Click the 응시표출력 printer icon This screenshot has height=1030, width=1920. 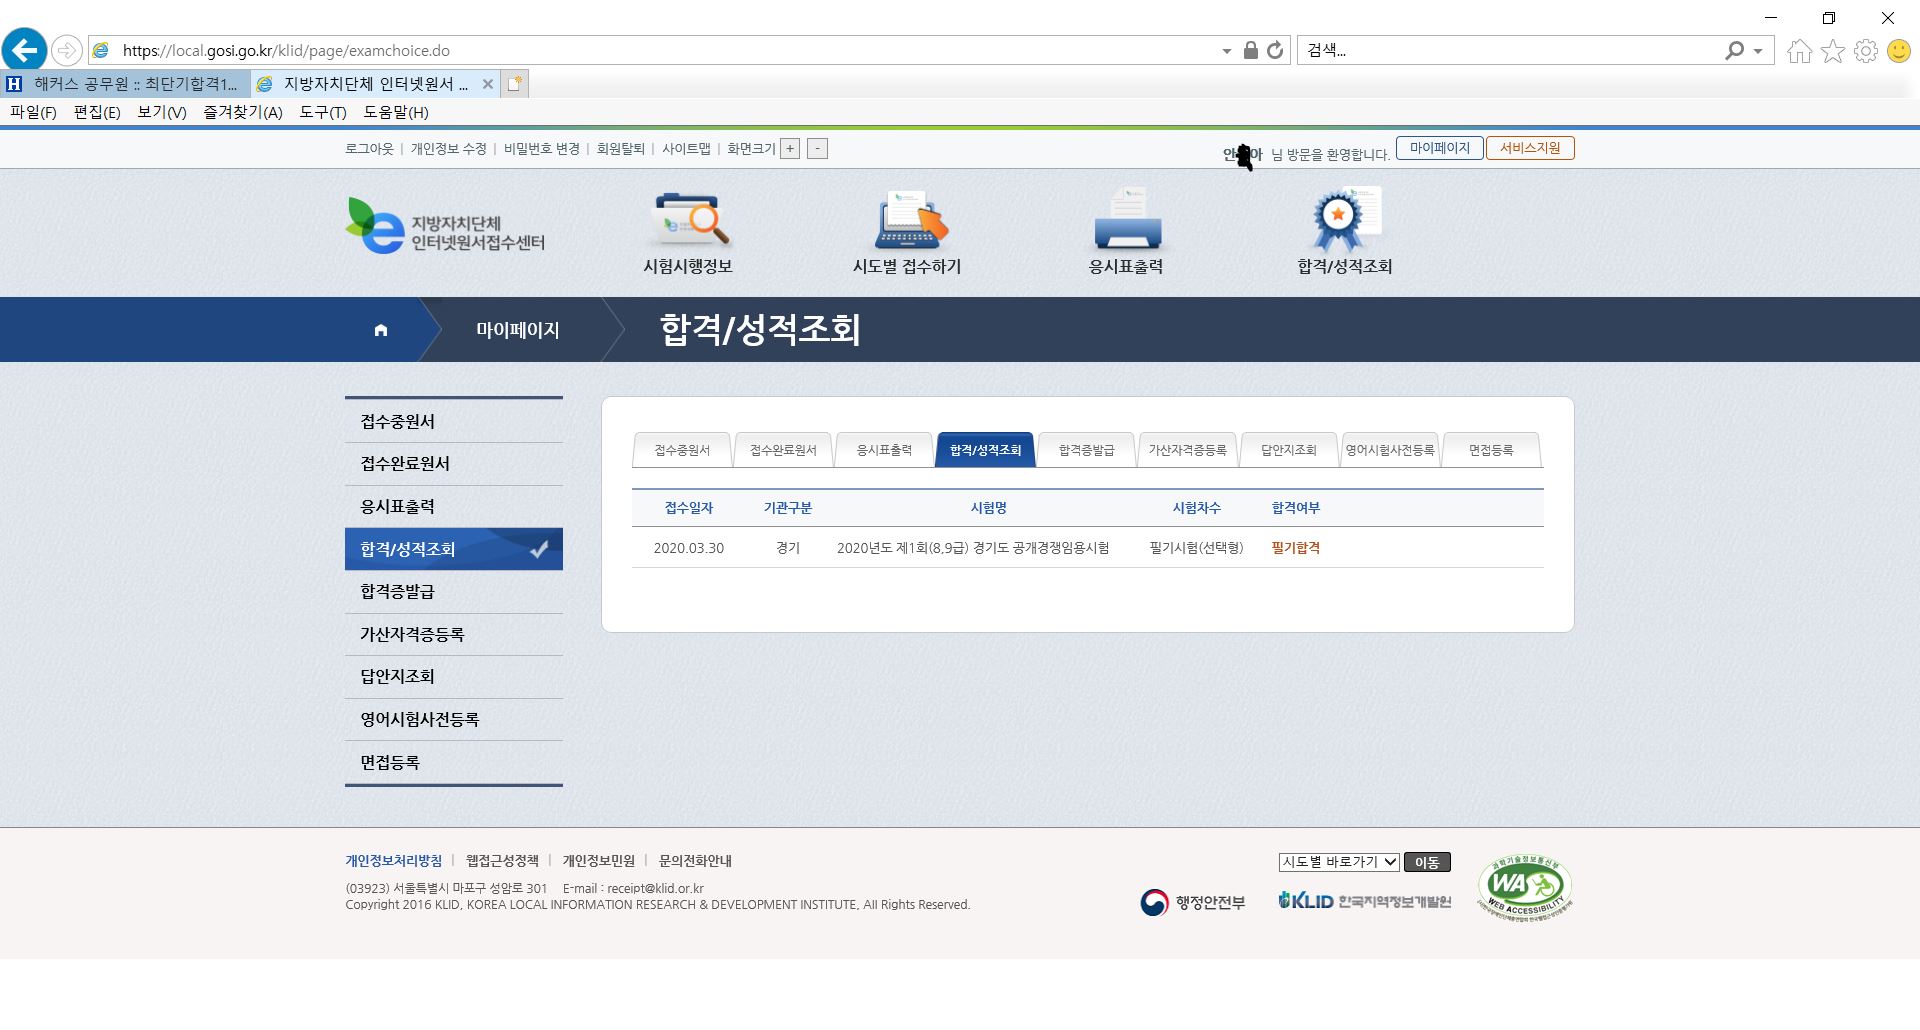click(x=1126, y=220)
